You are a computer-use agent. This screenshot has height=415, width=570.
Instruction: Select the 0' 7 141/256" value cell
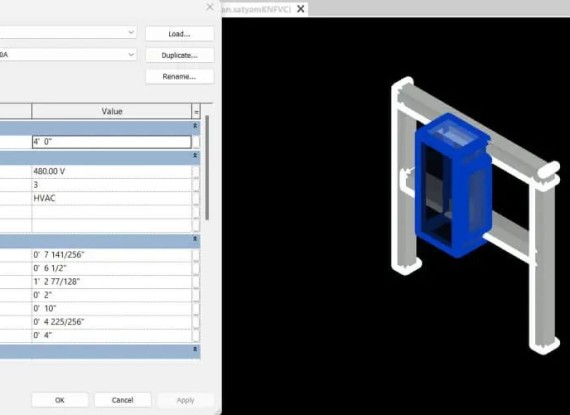coord(112,255)
